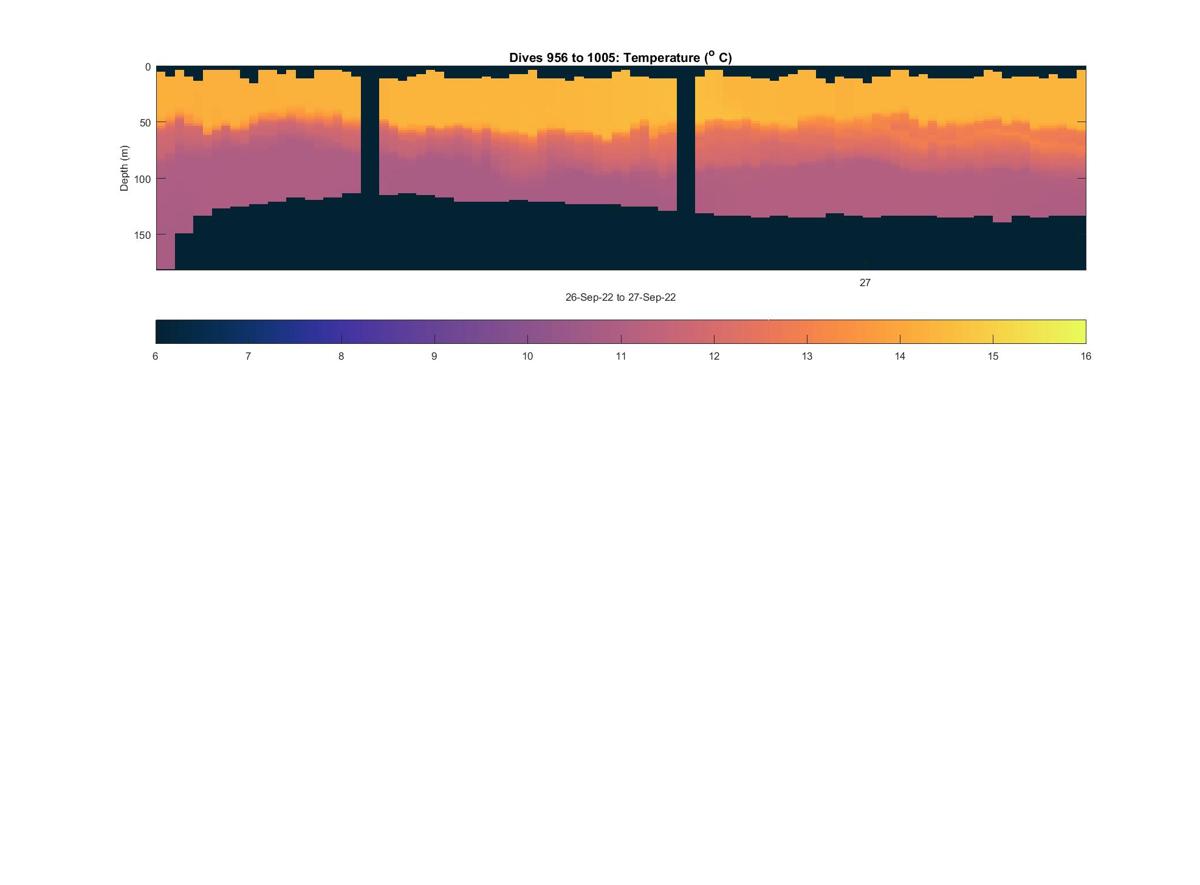Click the colorbar tick label '16'

pos(1086,356)
